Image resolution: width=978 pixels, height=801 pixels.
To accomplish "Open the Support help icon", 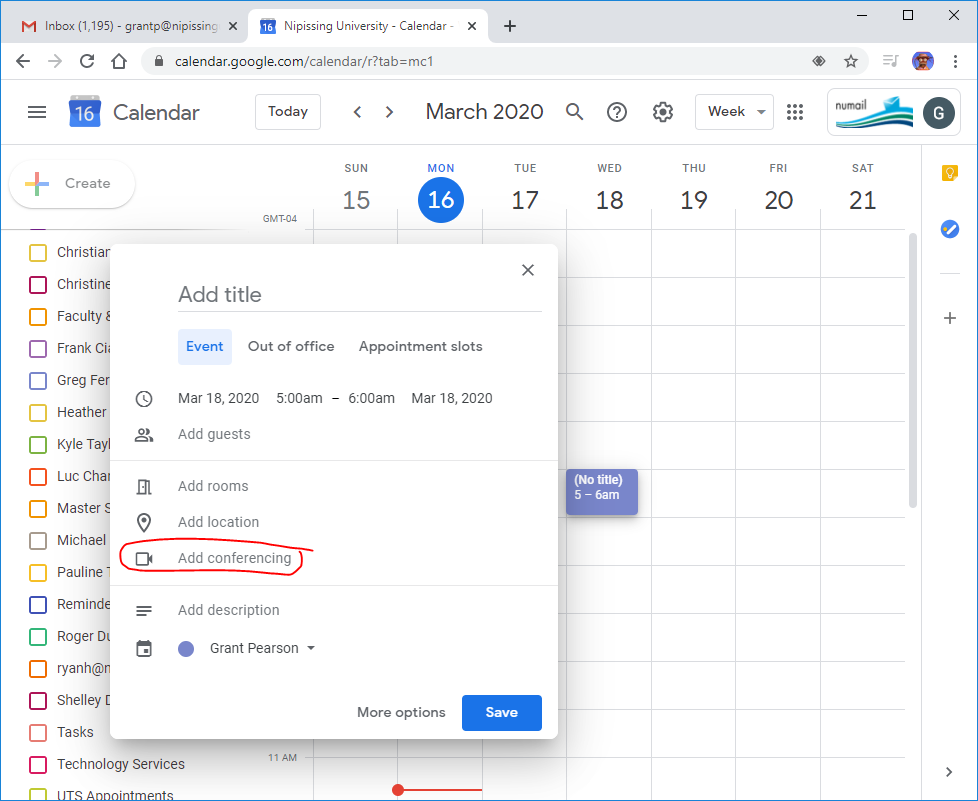I will (x=617, y=112).
